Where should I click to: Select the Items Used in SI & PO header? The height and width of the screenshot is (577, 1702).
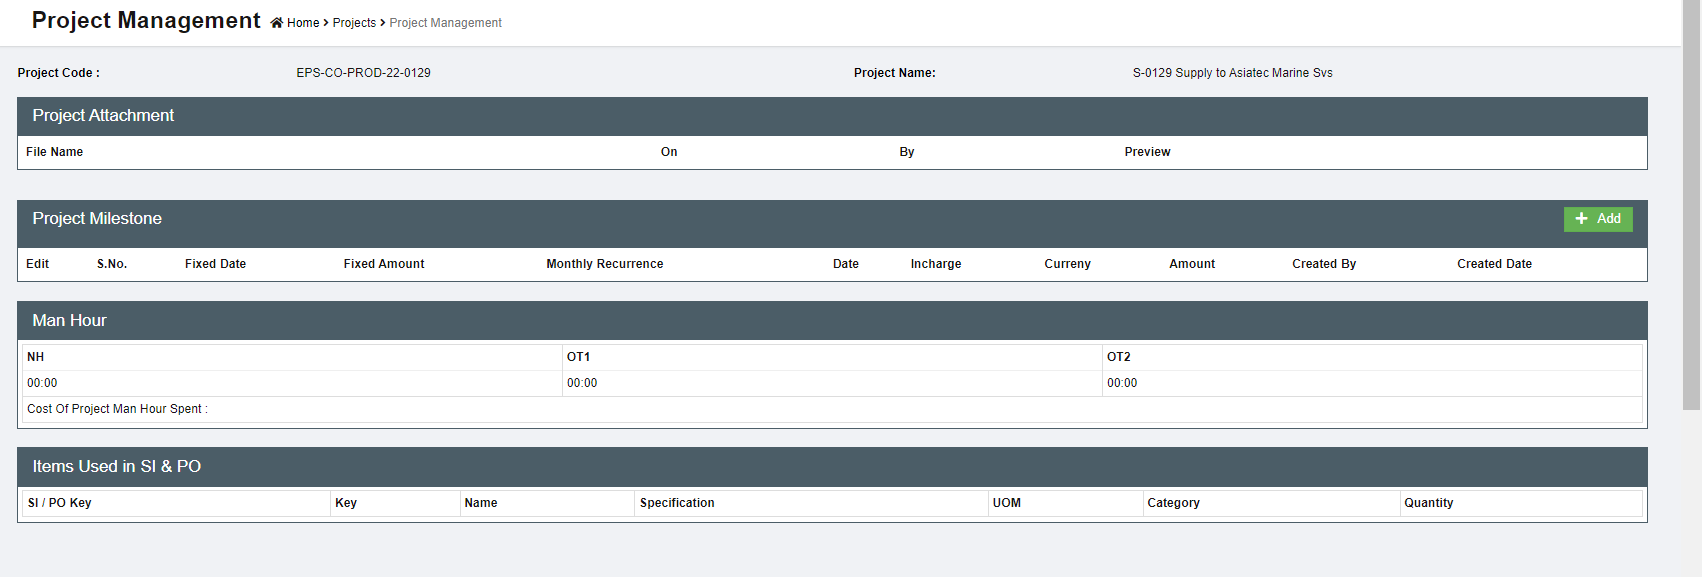[x=116, y=467]
